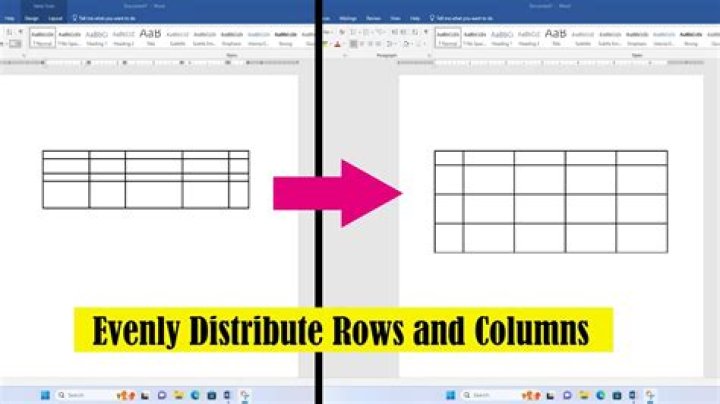Apply the Heading 1 style in the right window
720x404 pixels.
point(501,38)
